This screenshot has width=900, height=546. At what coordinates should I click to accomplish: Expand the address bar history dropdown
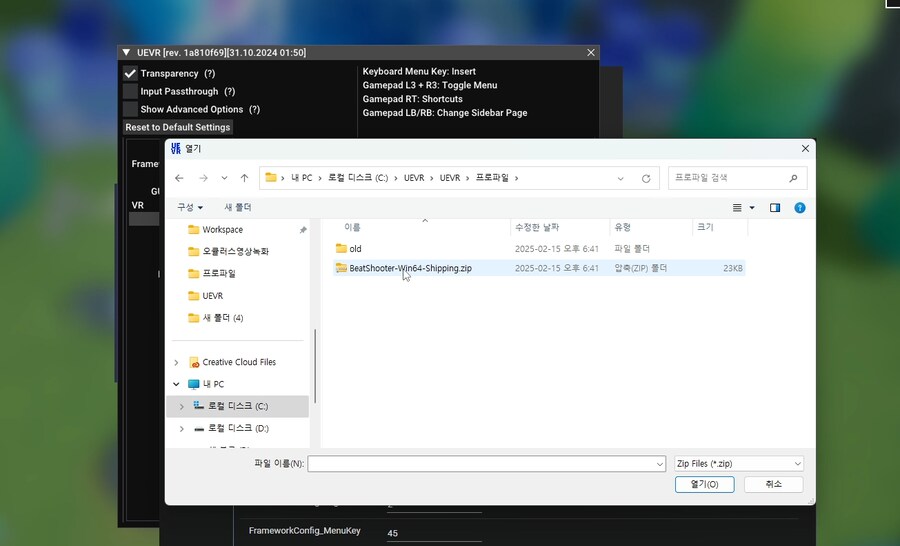(x=620, y=179)
